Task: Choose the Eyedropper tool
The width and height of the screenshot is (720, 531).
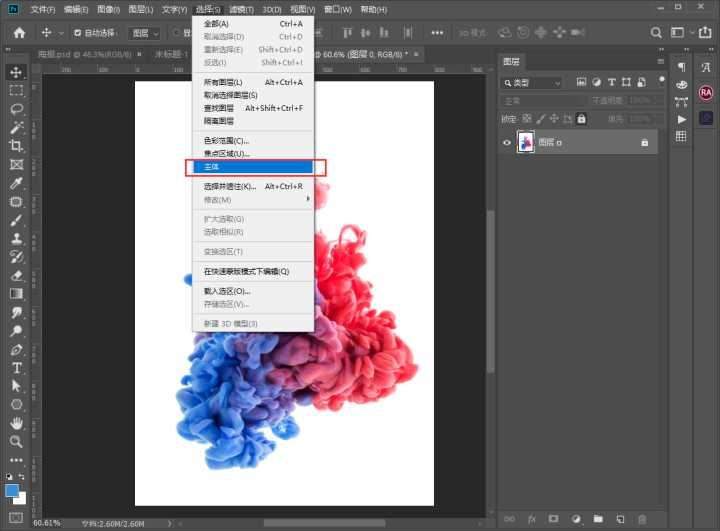Action: [x=16, y=184]
